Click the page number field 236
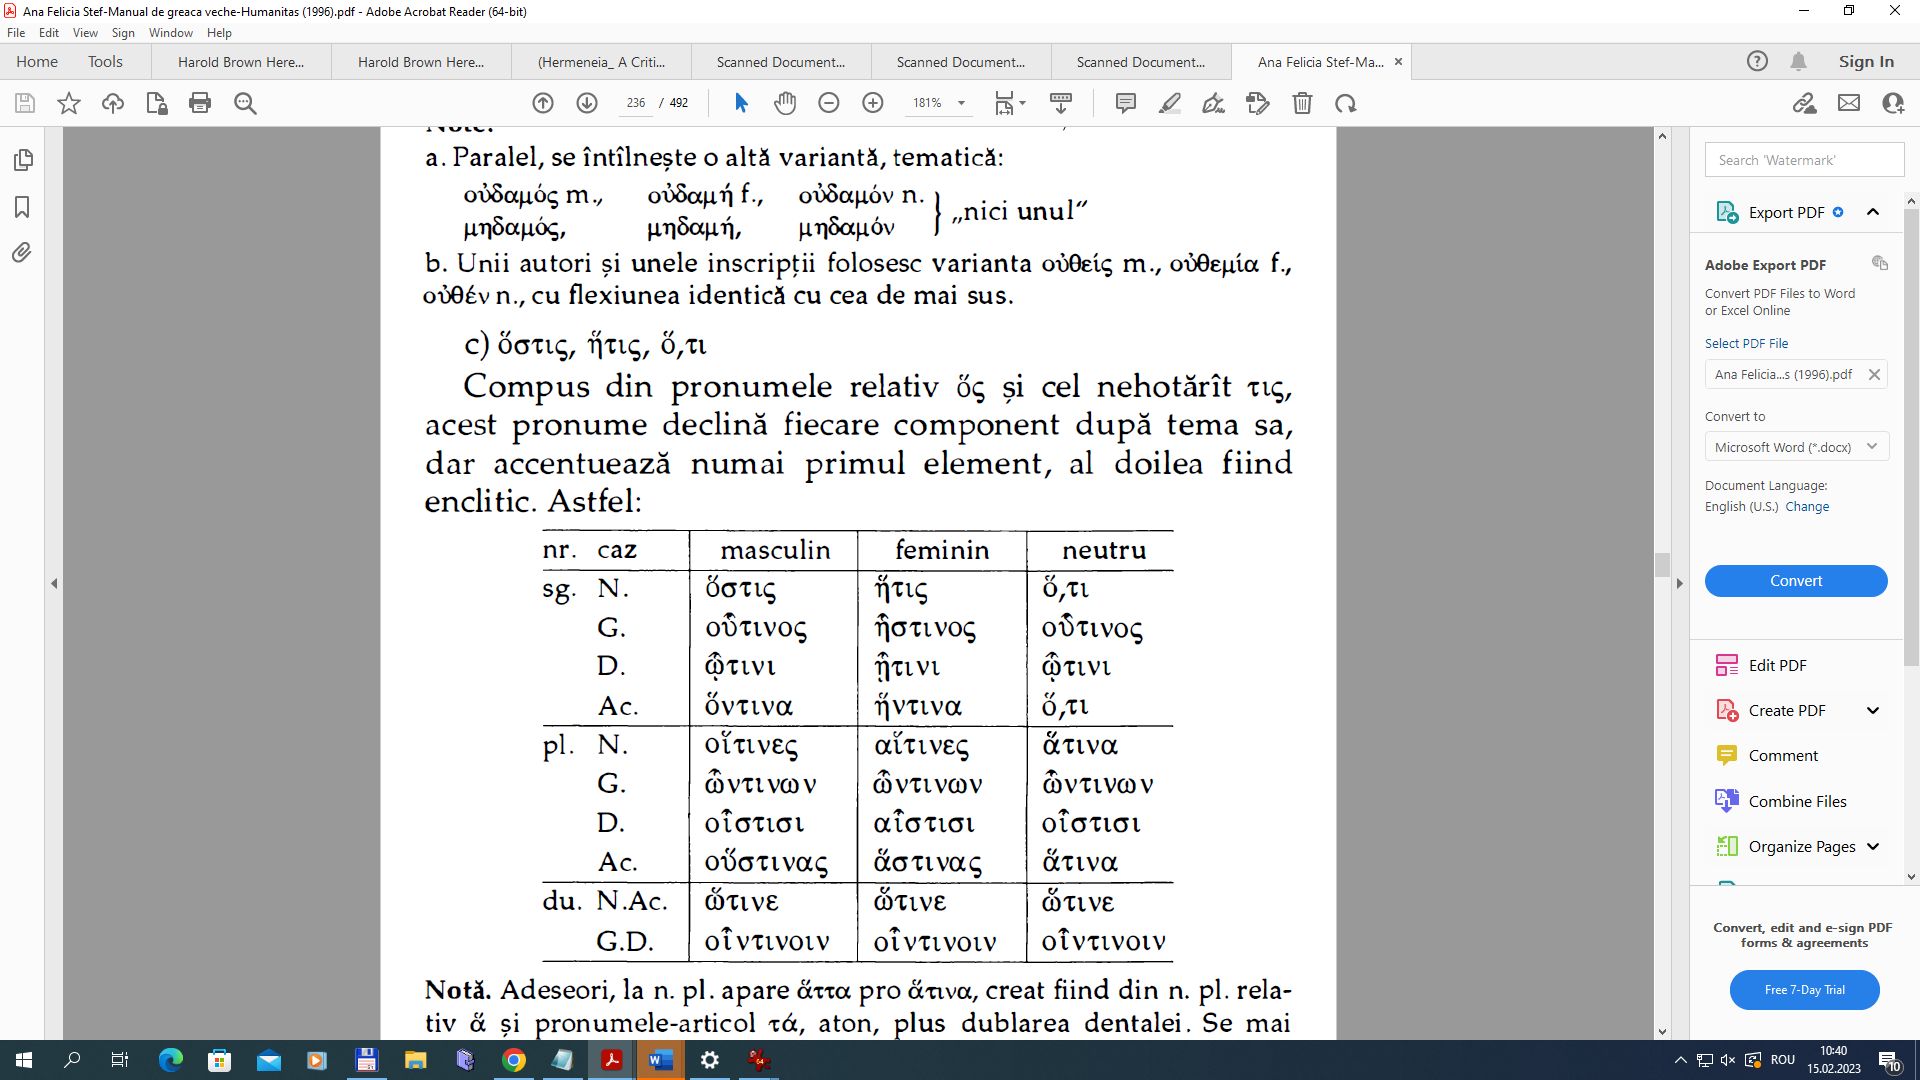Image resolution: width=1920 pixels, height=1080 pixels. click(636, 103)
